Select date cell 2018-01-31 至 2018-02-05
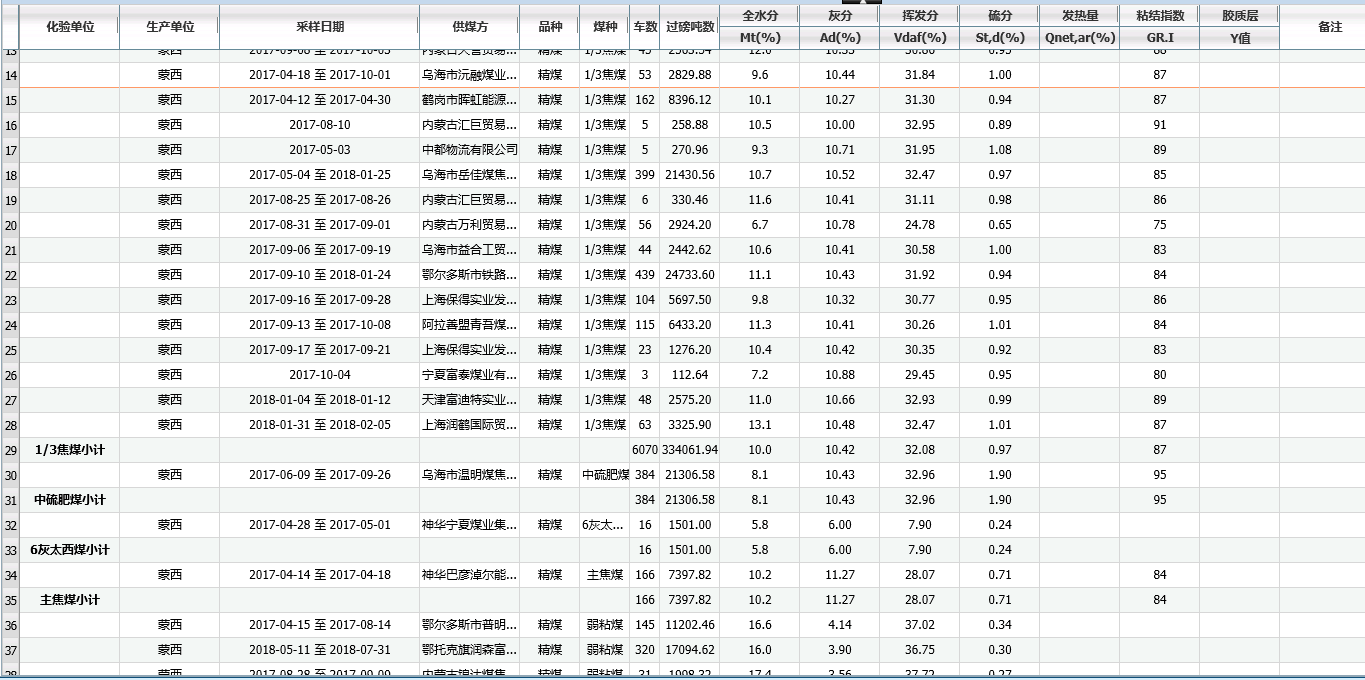 tap(319, 425)
